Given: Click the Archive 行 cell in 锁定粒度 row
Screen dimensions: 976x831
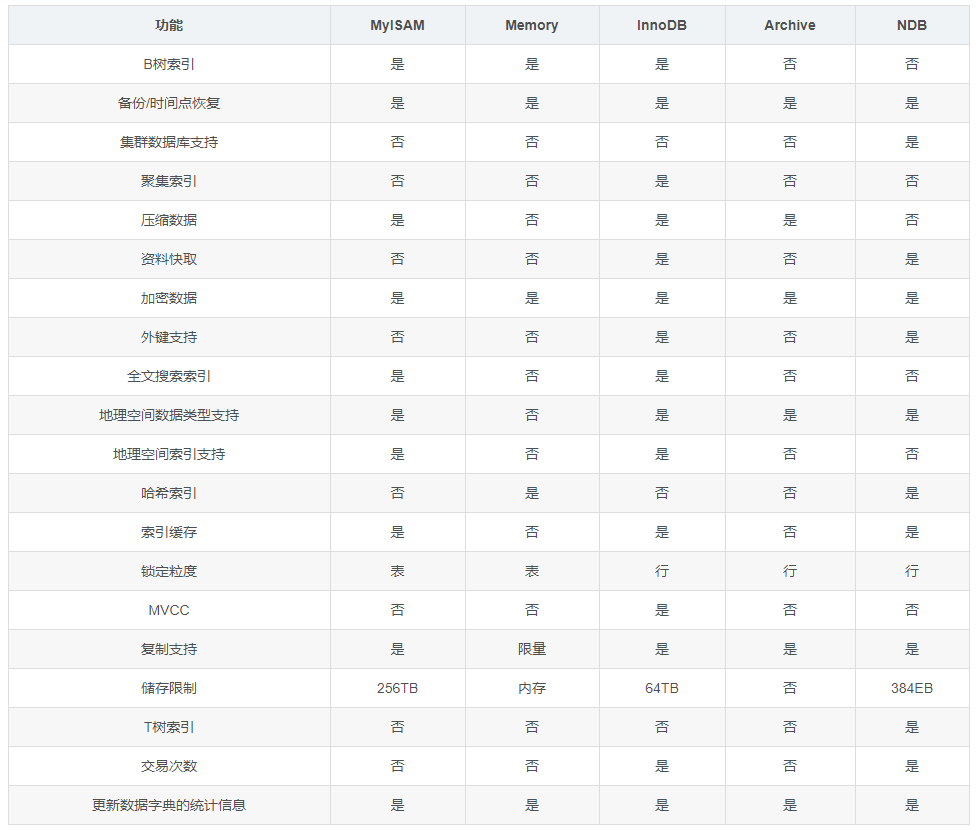Looking at the screenshot, I should pyautogui.click(x=790, y=571).
